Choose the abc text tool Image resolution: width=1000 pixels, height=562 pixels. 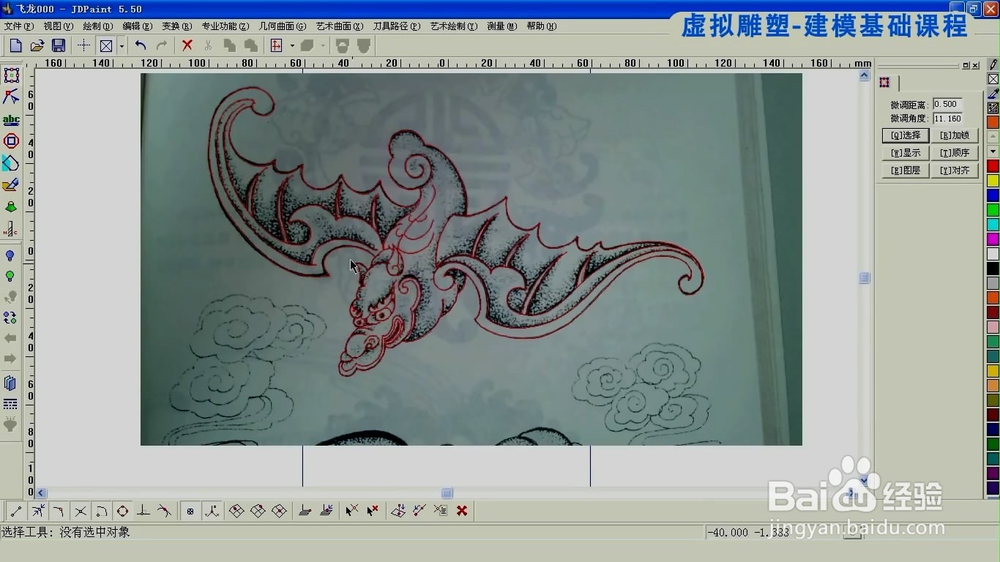click(x=11, y=119)
